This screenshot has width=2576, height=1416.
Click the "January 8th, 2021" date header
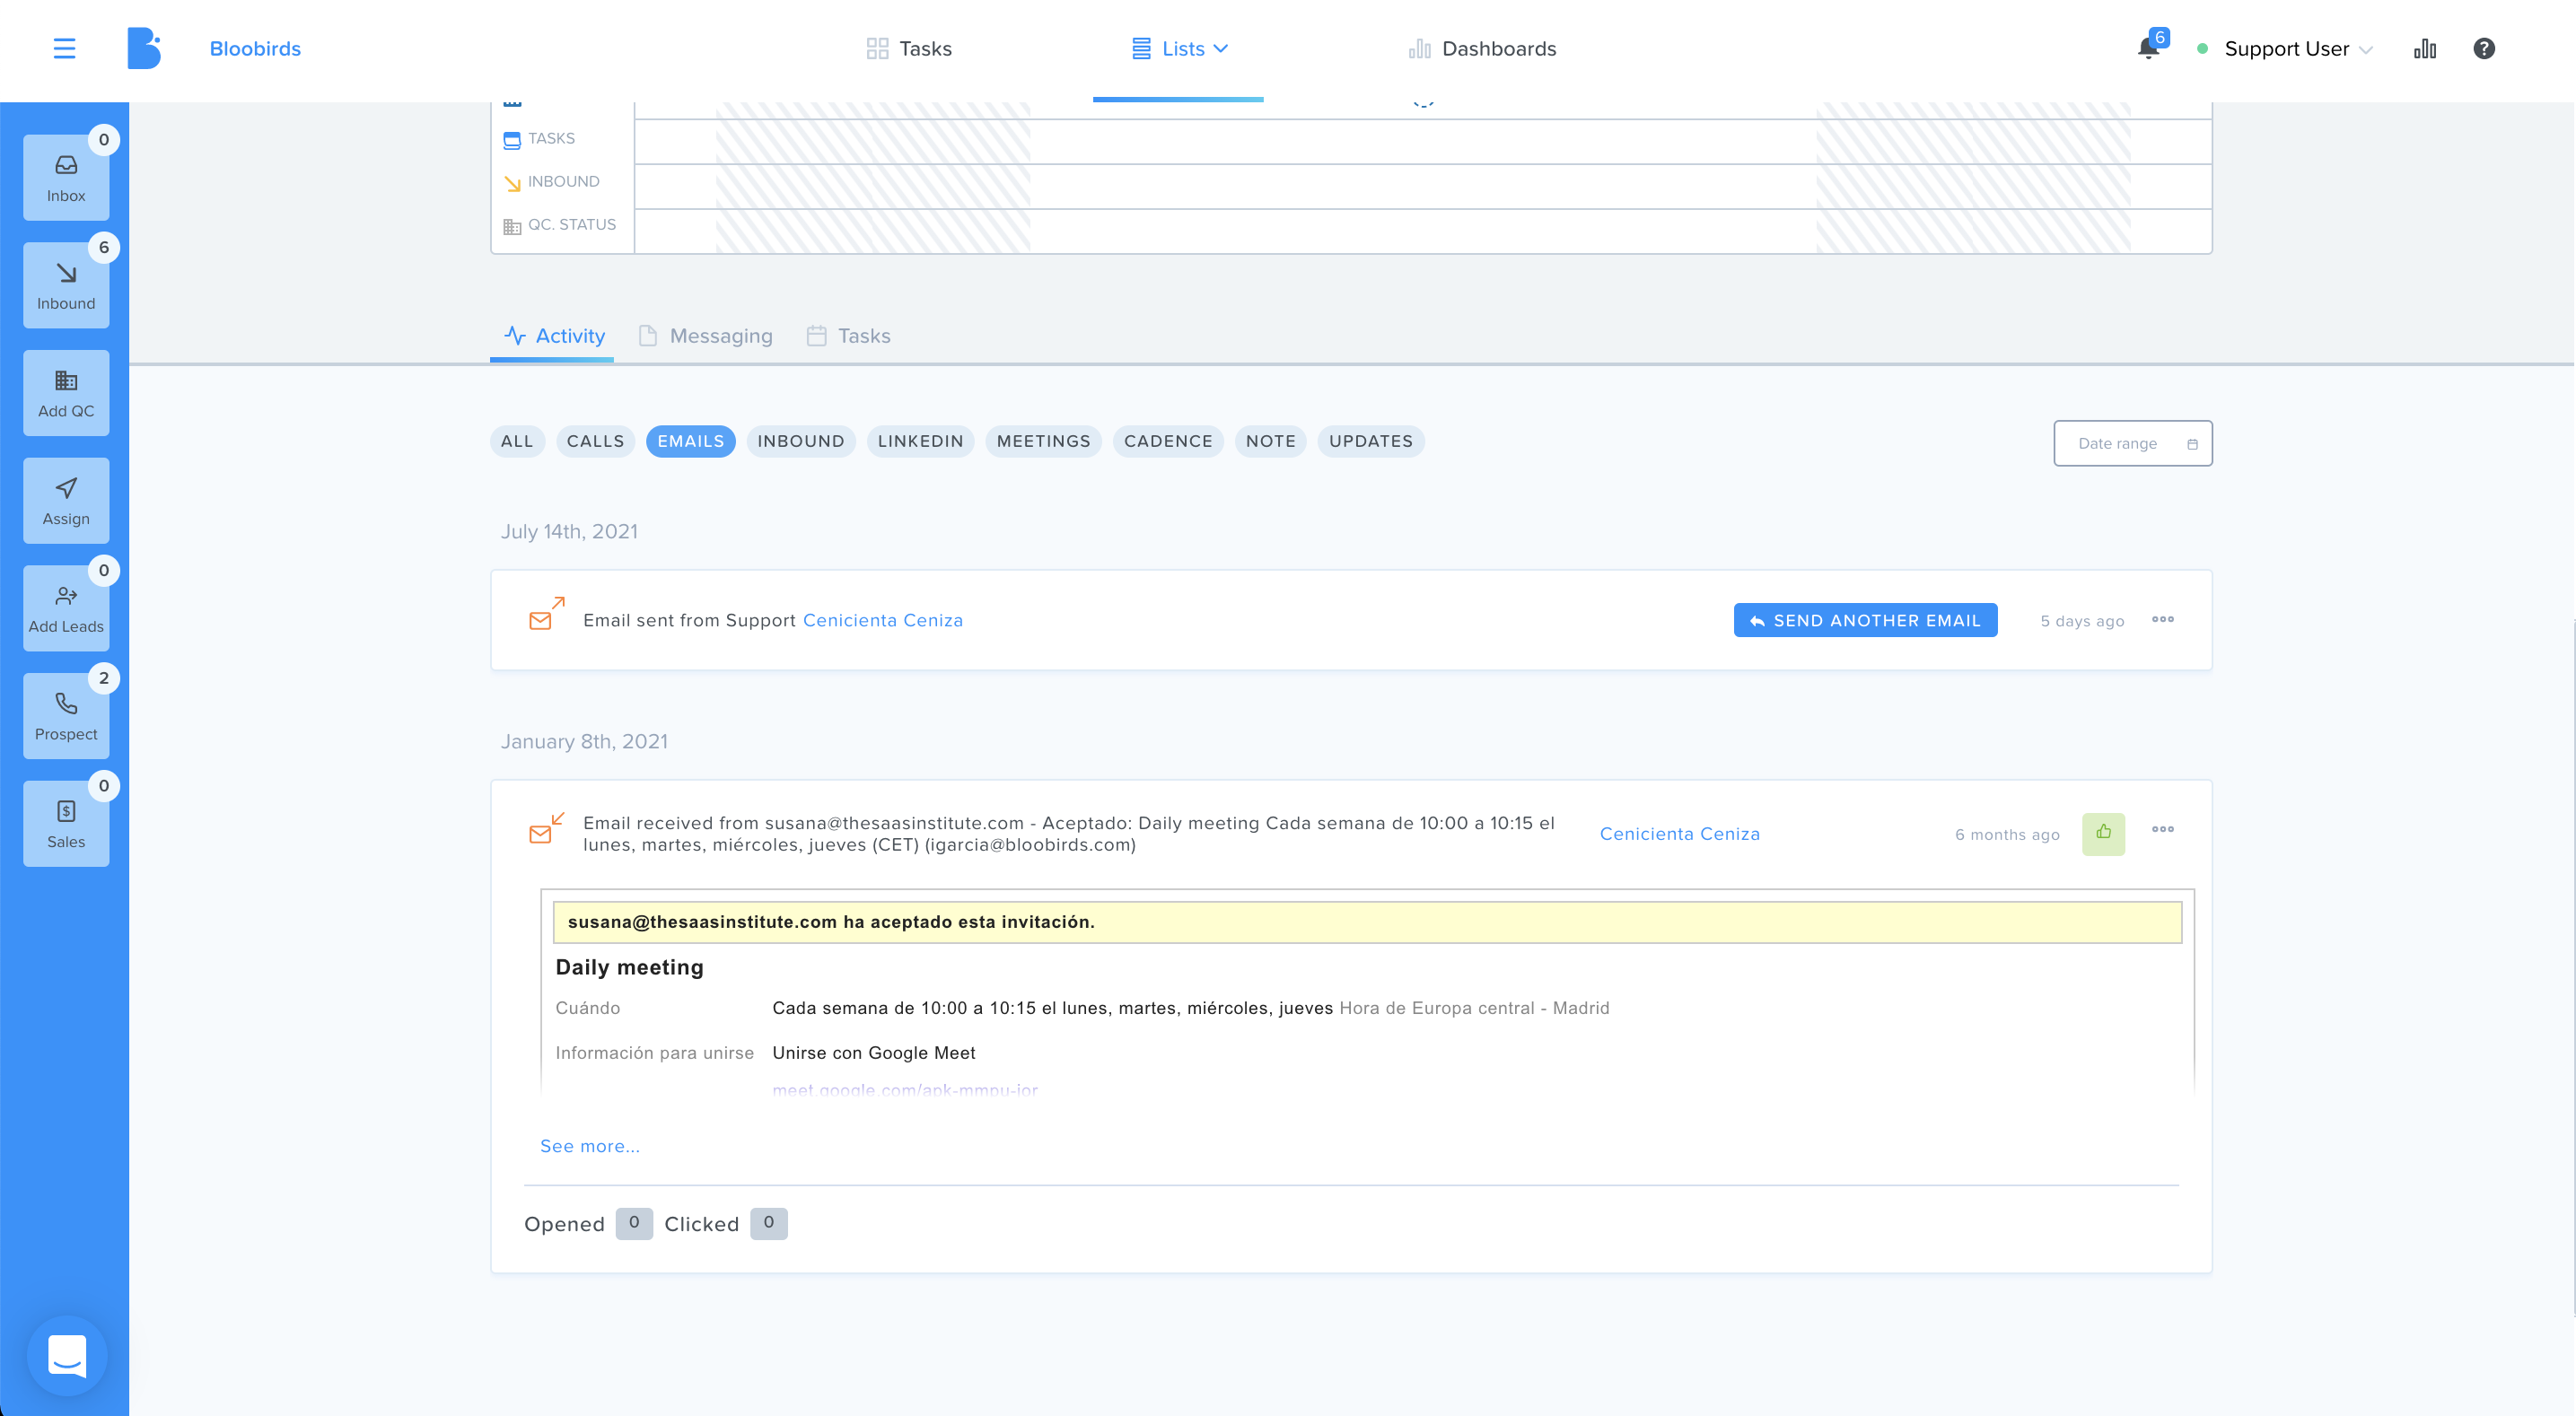pos(584,742)
